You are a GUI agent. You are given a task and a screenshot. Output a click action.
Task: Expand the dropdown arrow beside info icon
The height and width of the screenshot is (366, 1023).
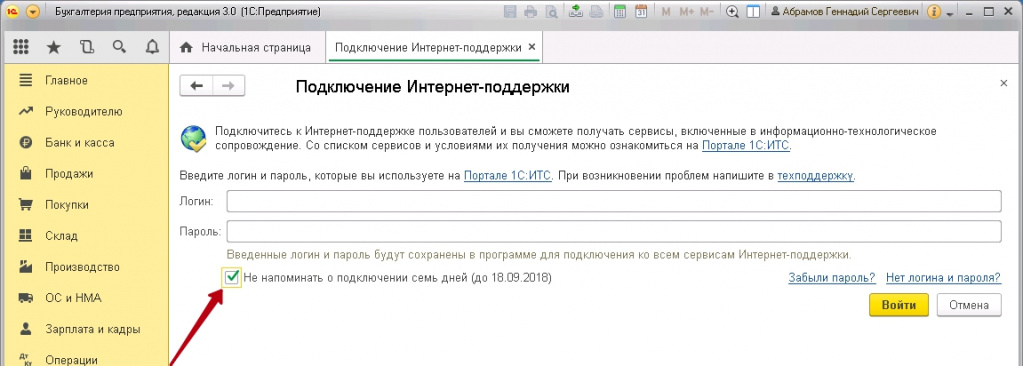pyautogui.click(x=949, y=14)
